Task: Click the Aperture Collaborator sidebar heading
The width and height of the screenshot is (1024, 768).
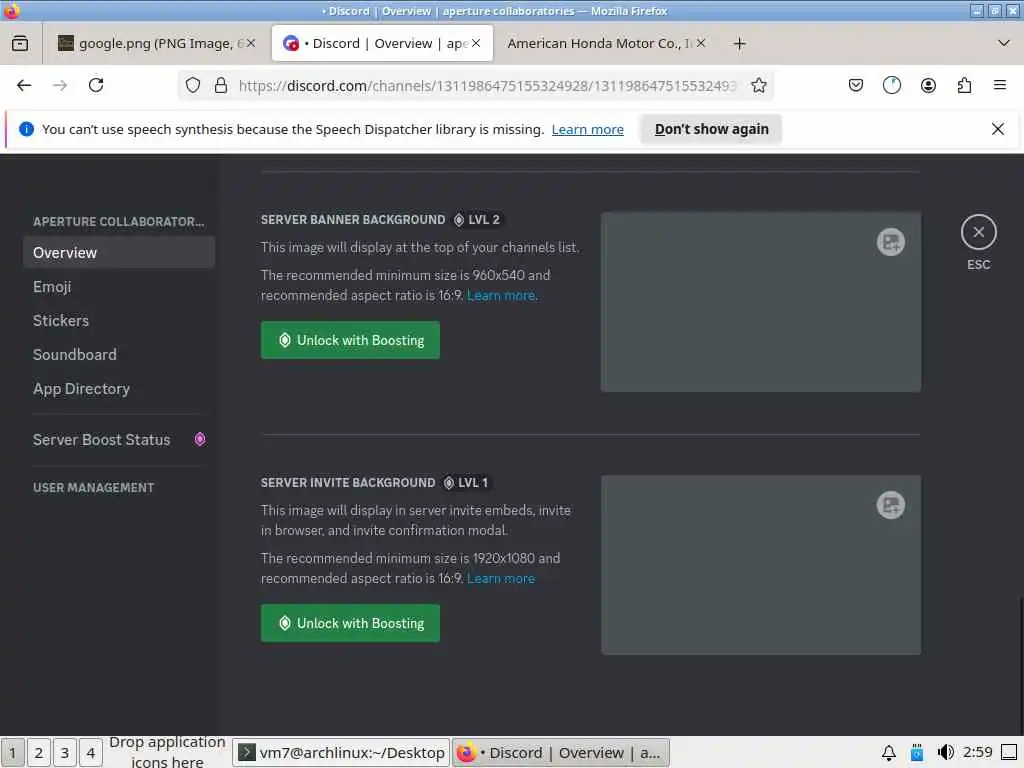Action: 118,222
